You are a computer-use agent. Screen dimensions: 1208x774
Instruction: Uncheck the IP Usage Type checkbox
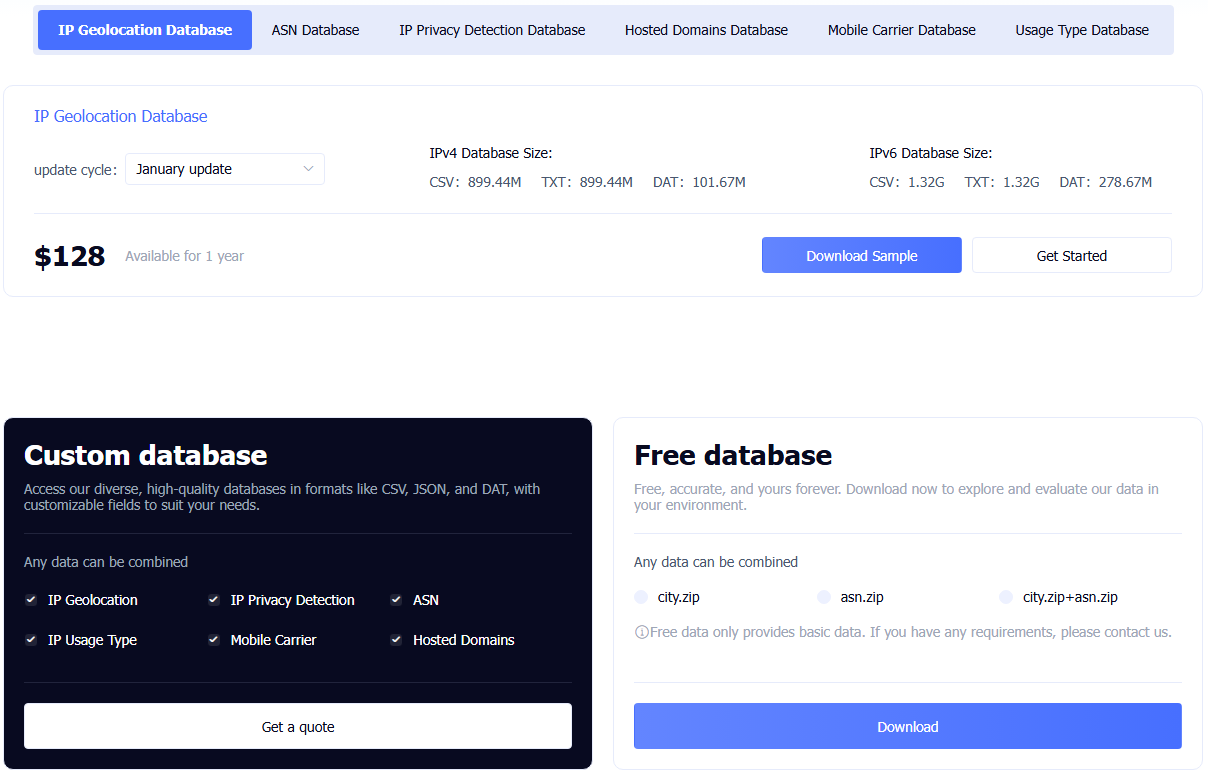[x=31, y=640]
